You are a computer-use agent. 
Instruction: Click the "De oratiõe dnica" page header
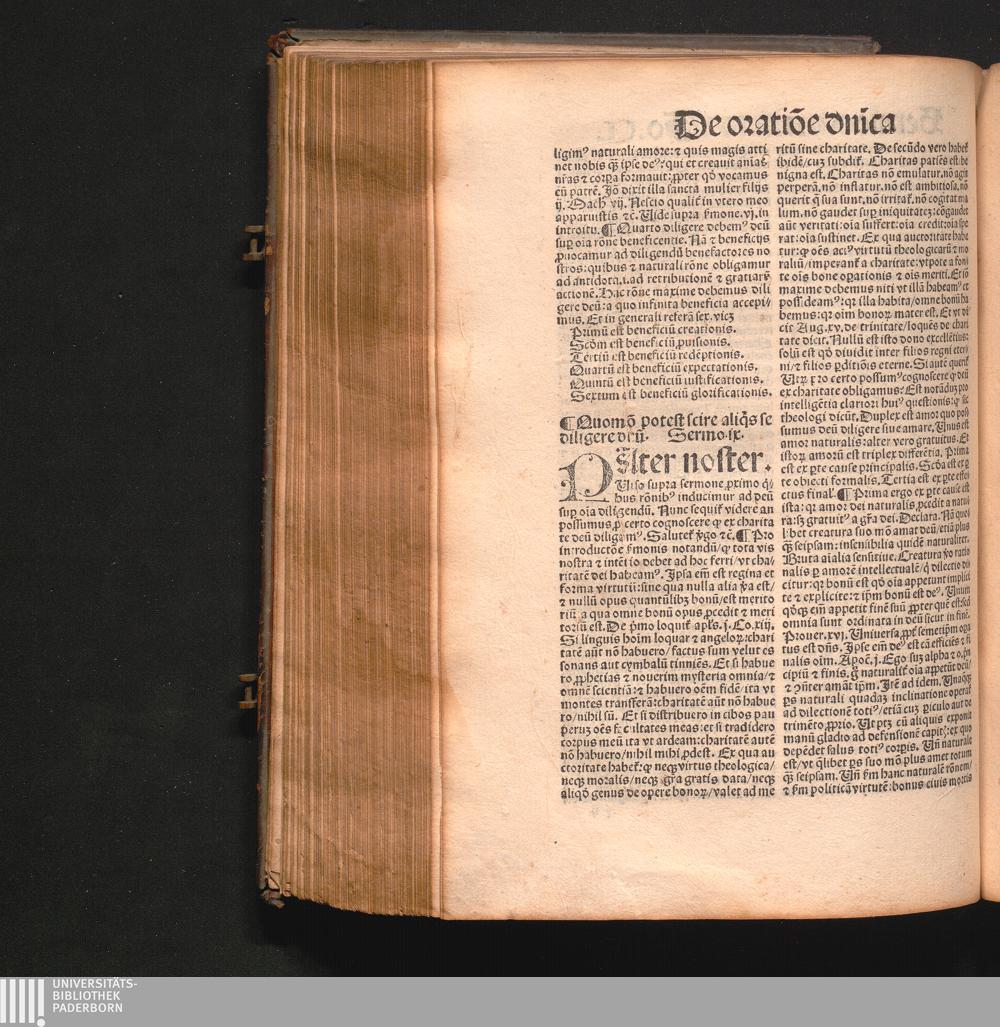(x=784, y=123)
